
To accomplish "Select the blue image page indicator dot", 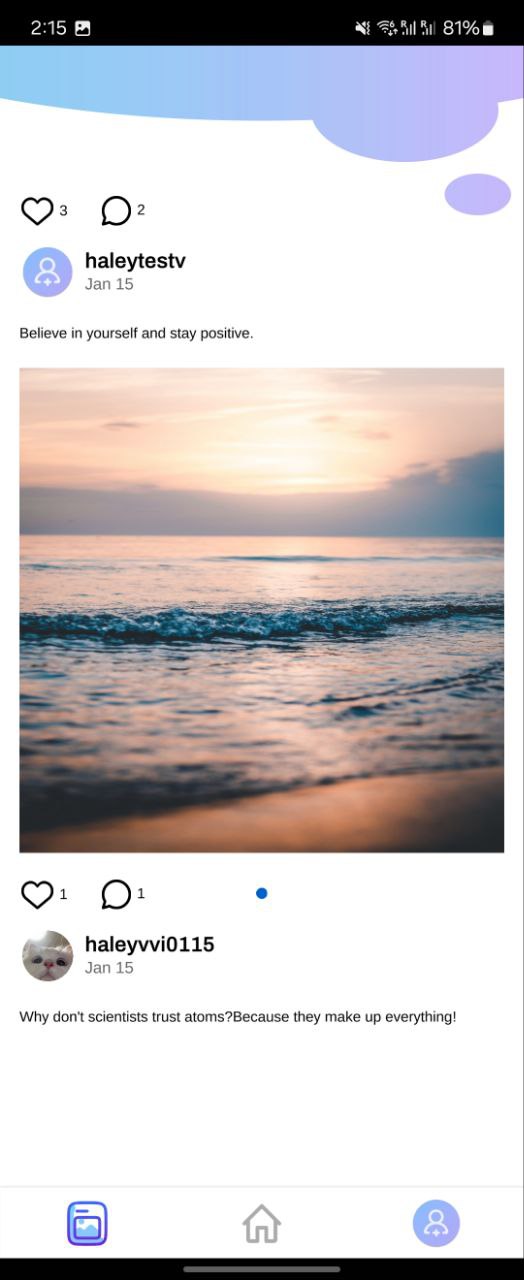I will pyautogui.click(x=262, y=893).
